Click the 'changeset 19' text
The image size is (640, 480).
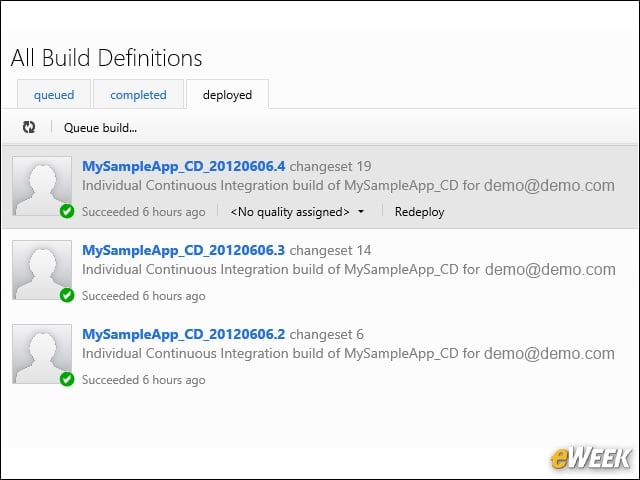click(331, 167)
